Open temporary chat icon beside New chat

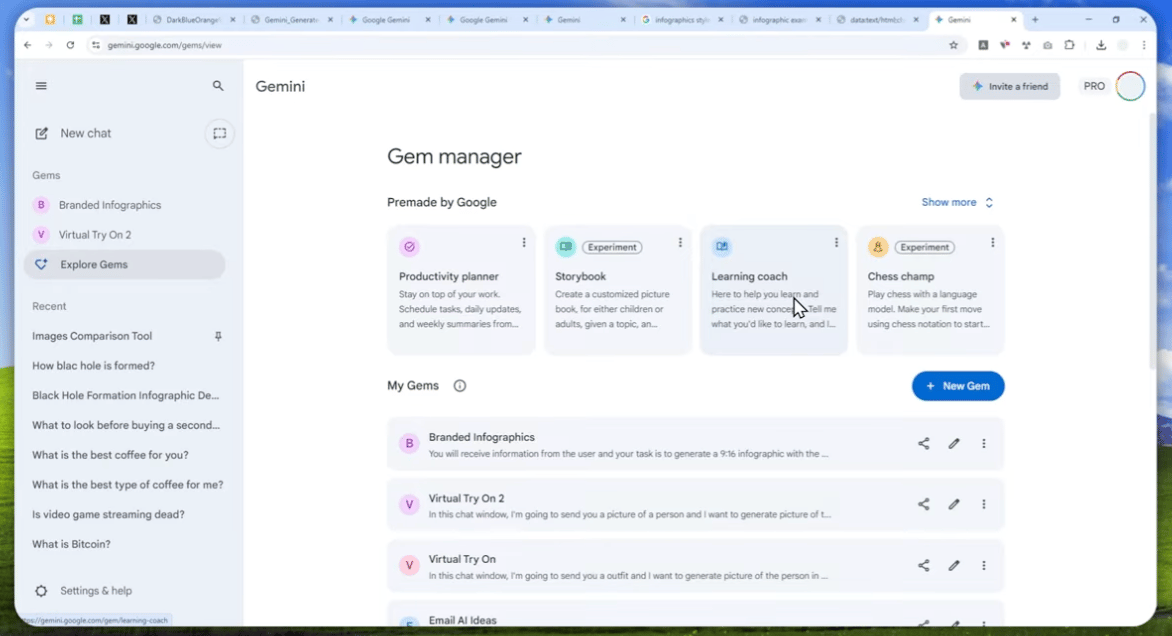[x=219, y=133]
